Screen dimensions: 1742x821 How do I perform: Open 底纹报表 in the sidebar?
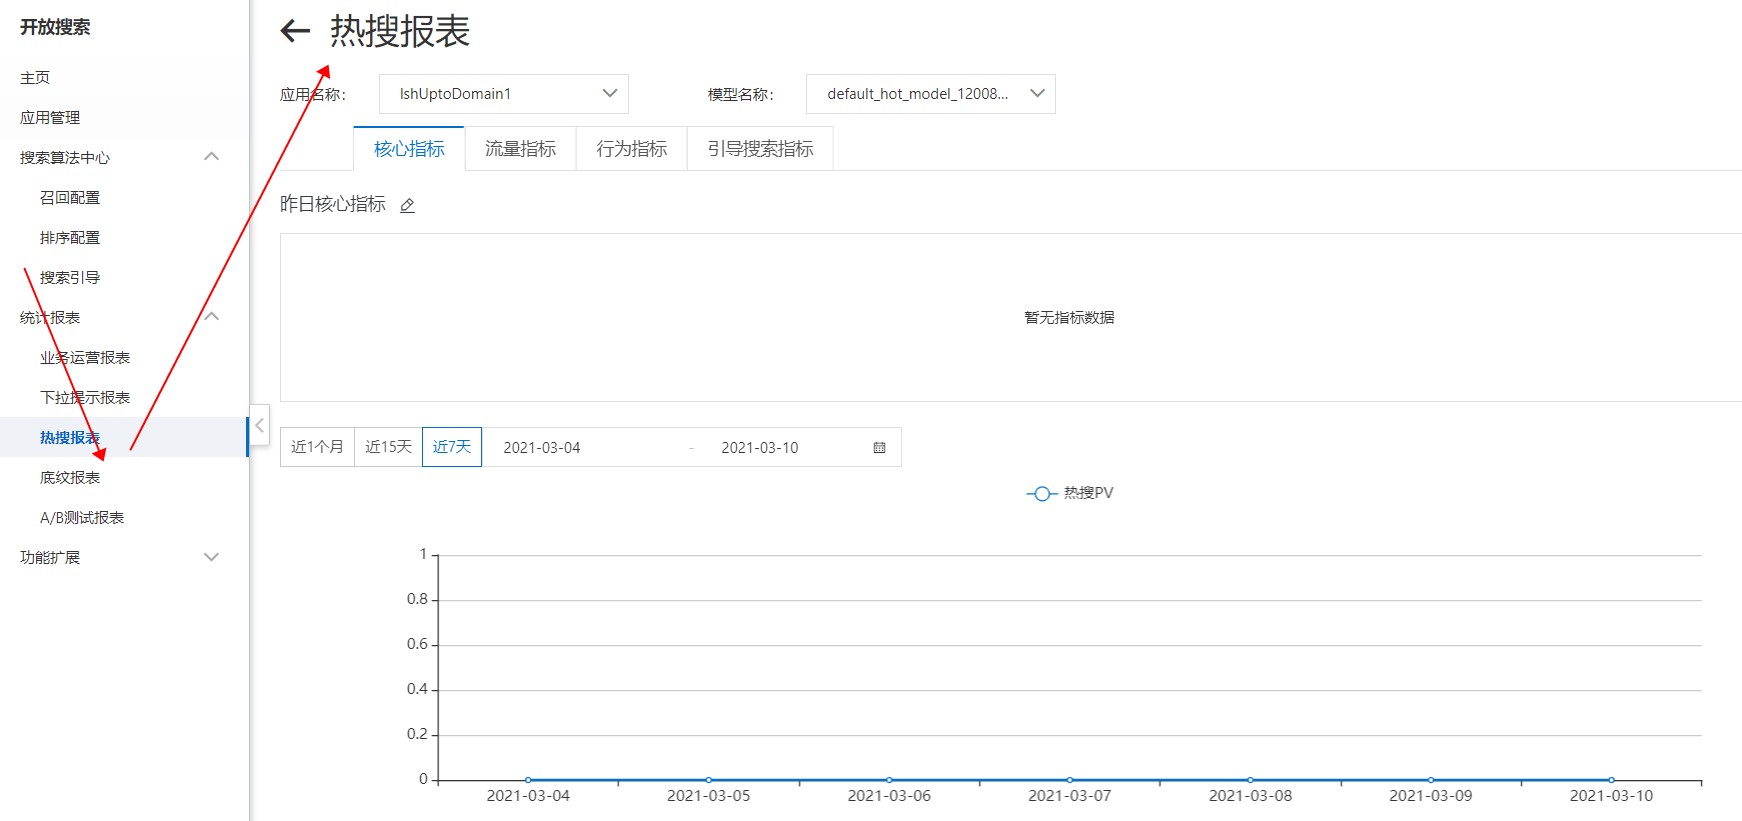point(70,477)
